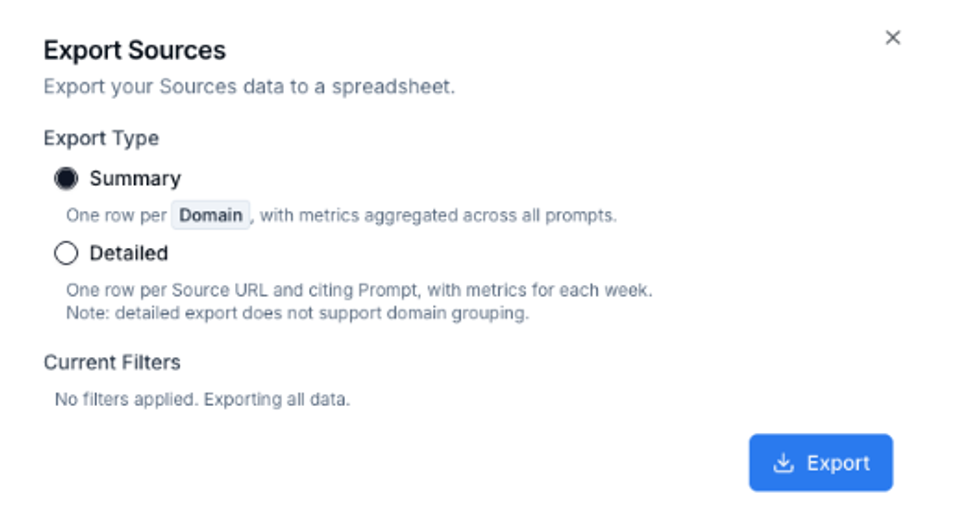This screenshot has height=525, width=960.
Task: Click the blue Export button
Action: point(820,463)
